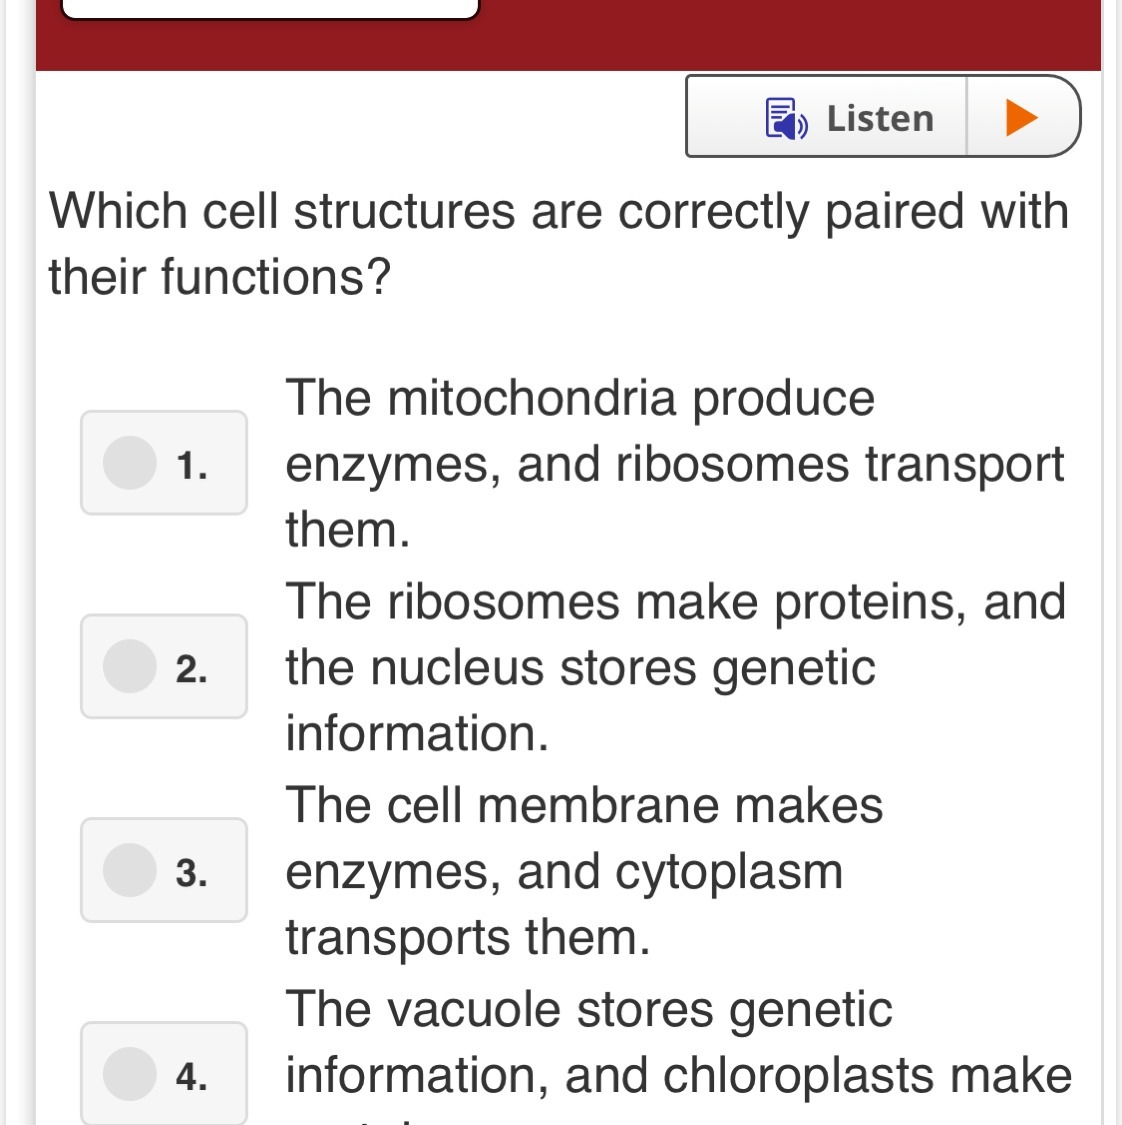Mark the radio button for answer 3

[130, 870]
